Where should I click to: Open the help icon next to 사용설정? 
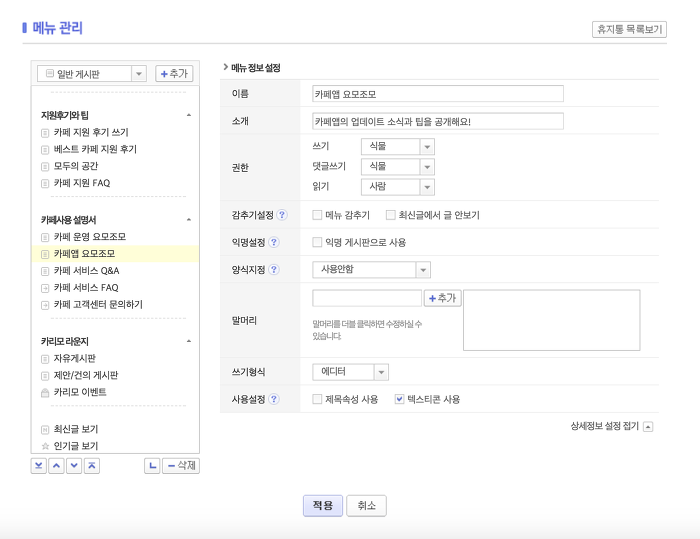pyautogui.click(x=274, y=399)
